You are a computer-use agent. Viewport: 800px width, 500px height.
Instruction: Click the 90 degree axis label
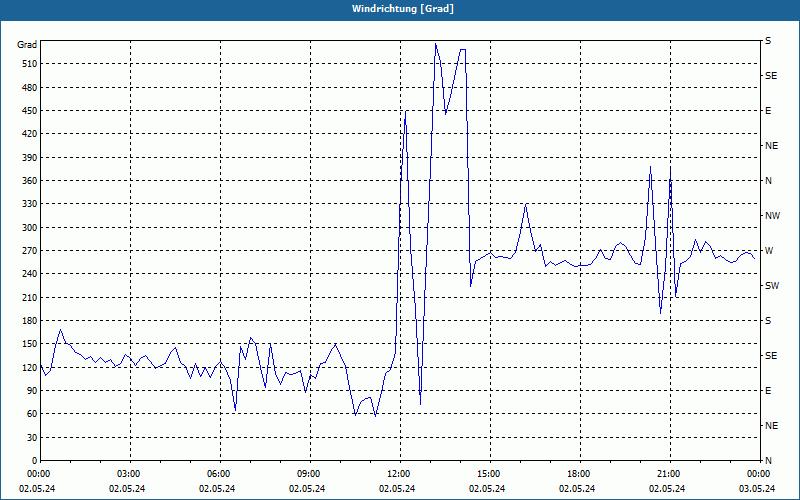click(x=32, y=391)
